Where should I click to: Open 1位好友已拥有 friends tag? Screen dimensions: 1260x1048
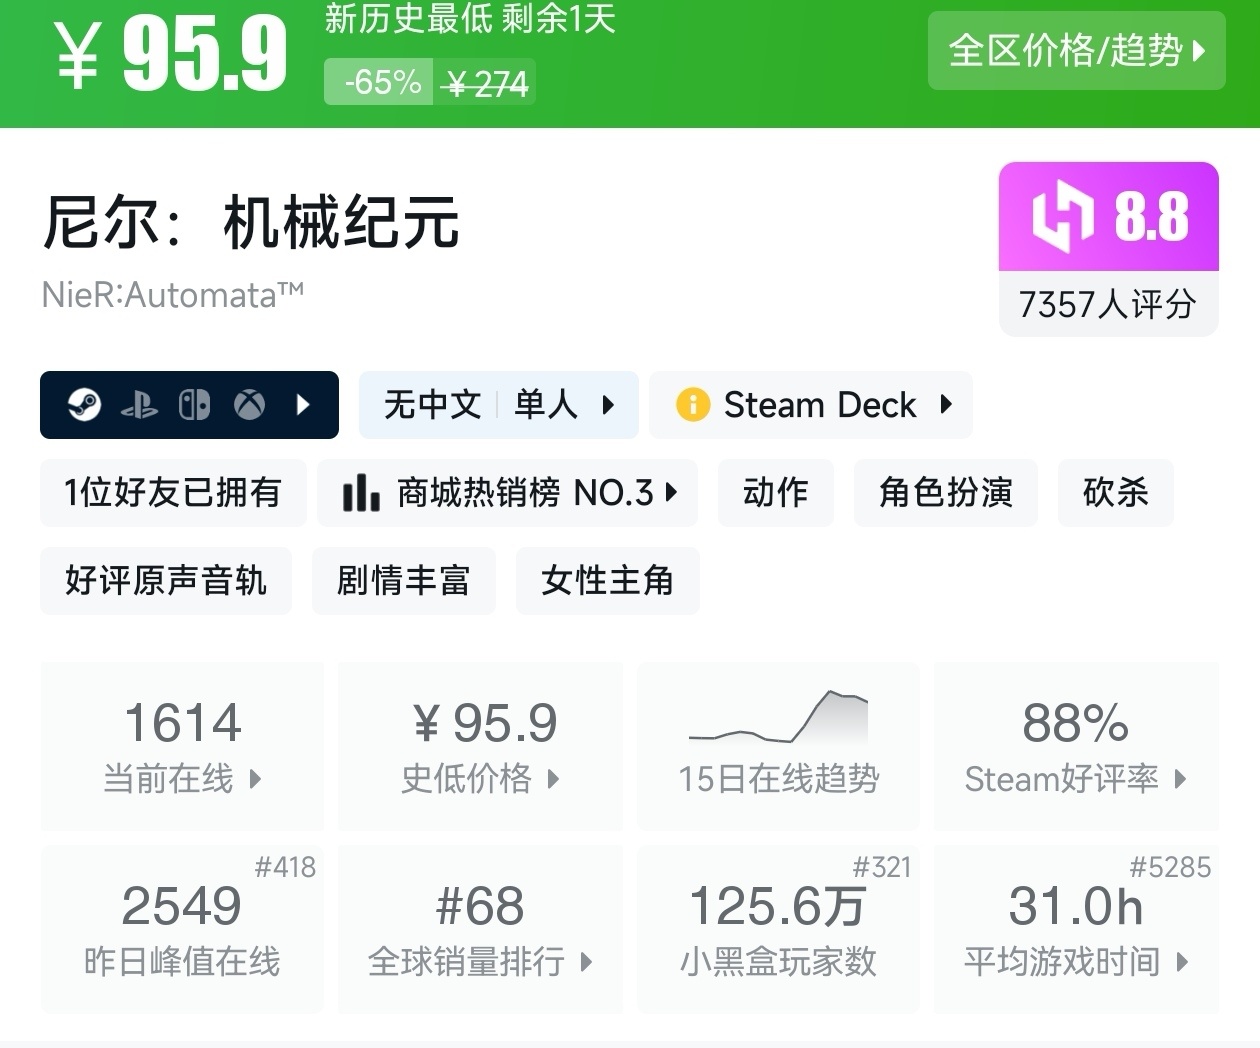[x=173, y=492]
